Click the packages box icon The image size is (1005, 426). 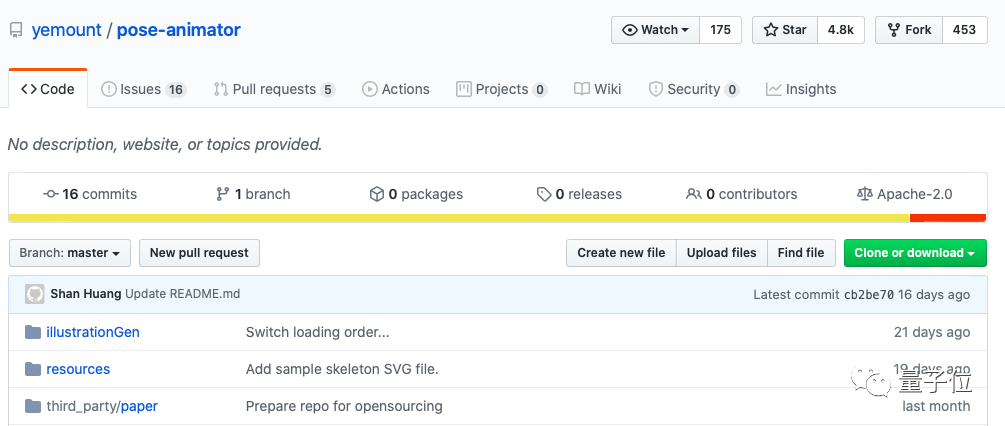click(376, 194)
